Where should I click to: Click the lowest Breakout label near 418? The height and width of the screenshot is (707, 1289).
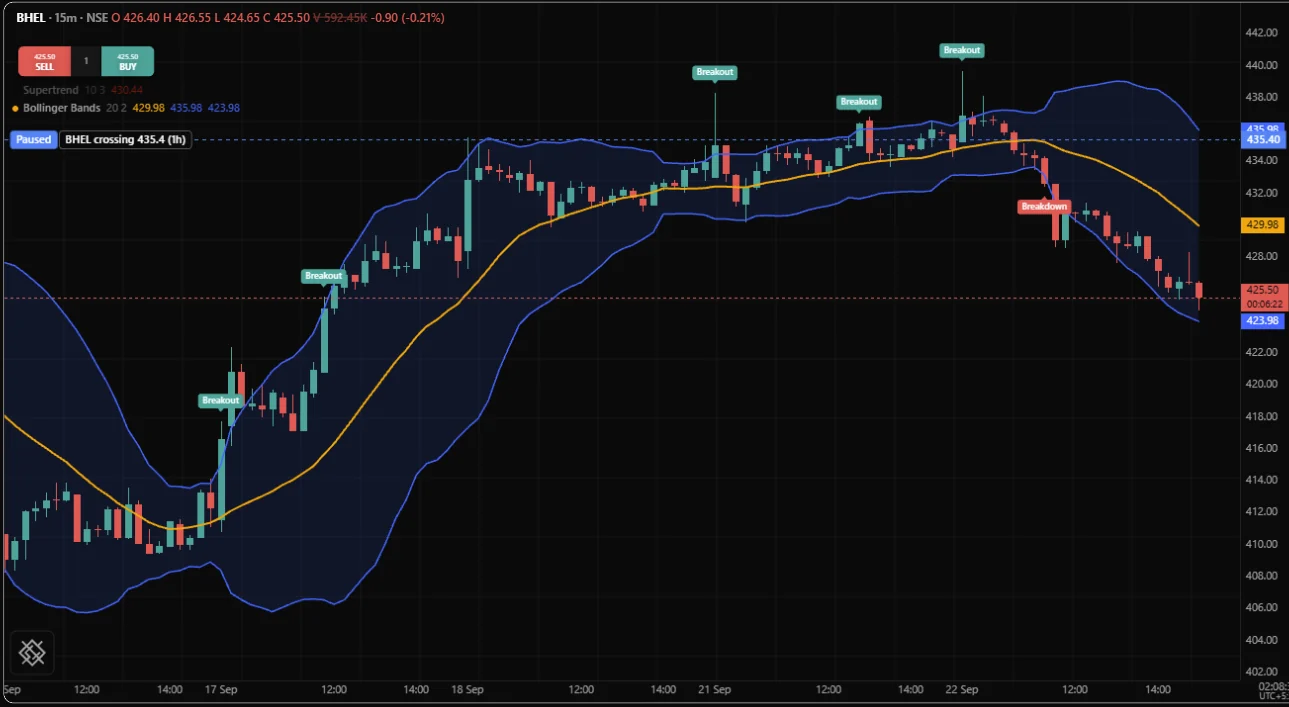pos(221,400)
